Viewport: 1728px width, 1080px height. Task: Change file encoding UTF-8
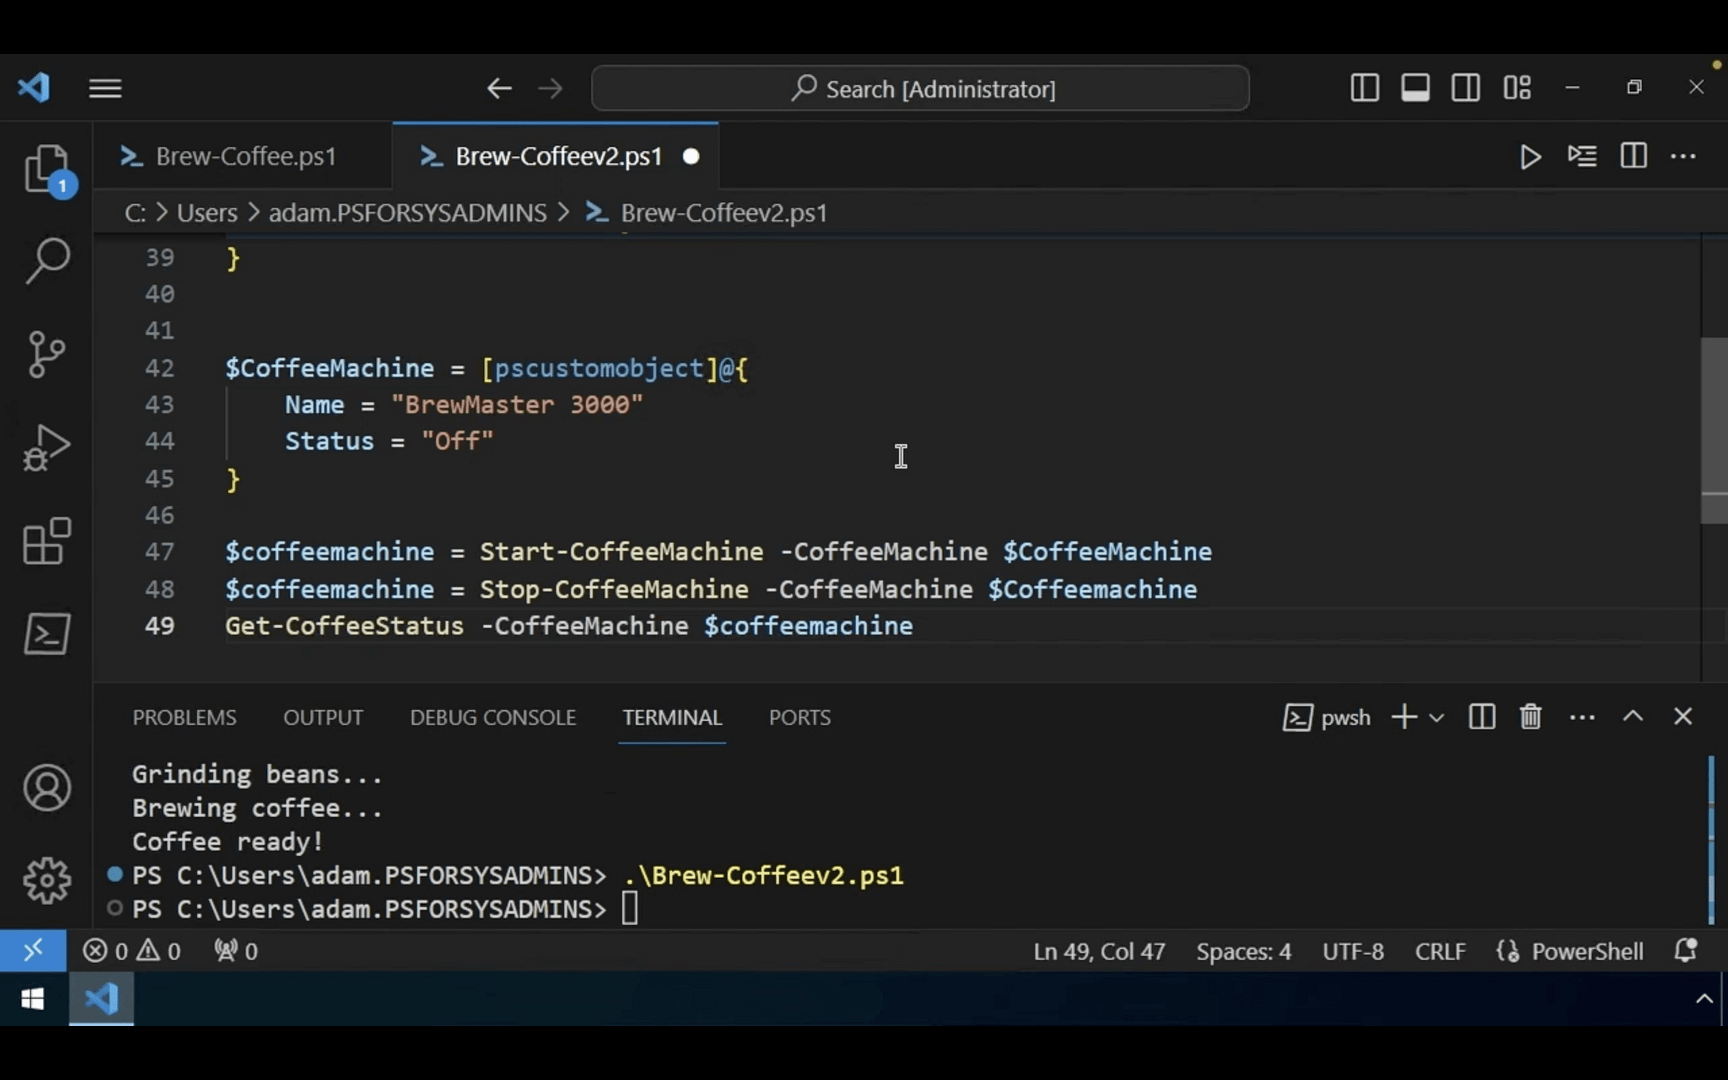(1353, 951)
